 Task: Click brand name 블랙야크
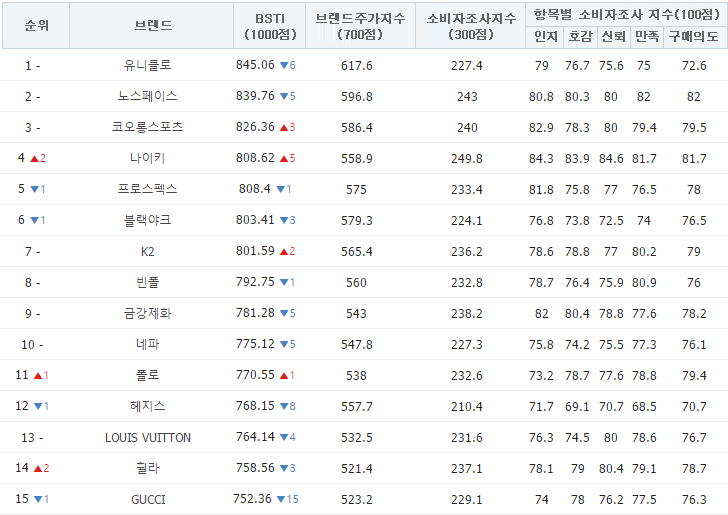click(148, 220)
